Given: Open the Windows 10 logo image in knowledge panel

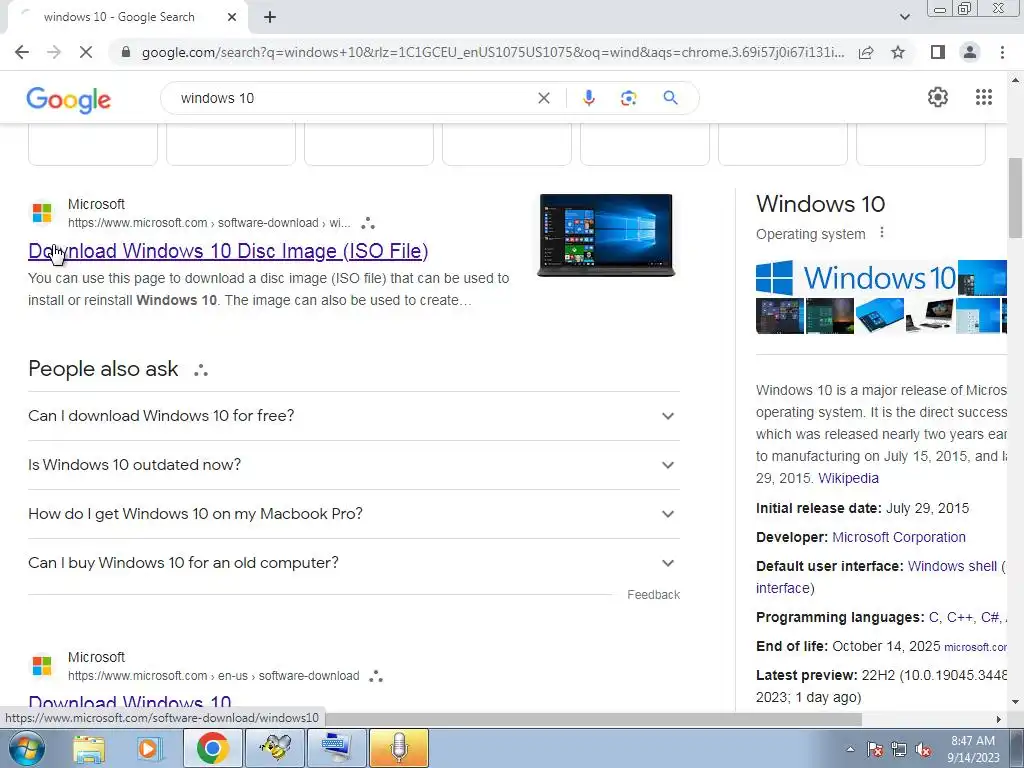Looking at the screenshot, I should click(x=856, y=278).
